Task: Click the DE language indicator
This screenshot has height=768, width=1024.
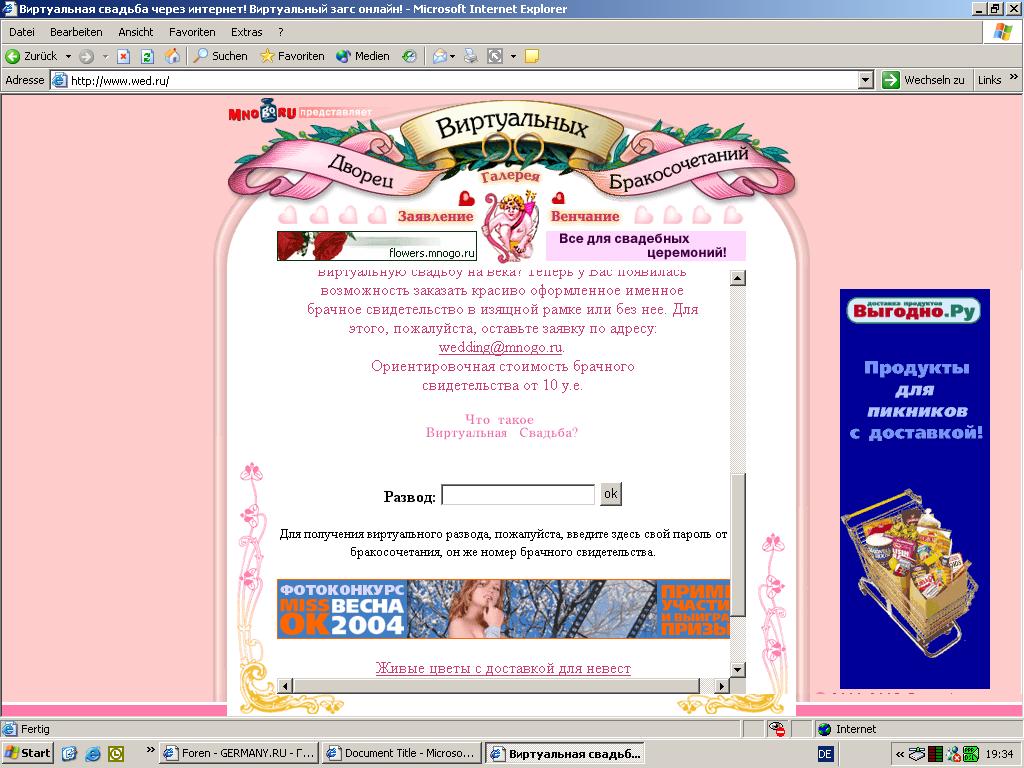Action: tap(825, 754)
